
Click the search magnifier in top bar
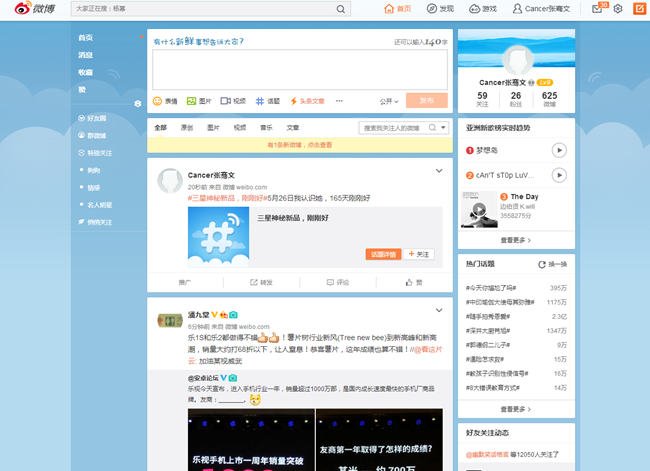pyautogui.click(x=341, y=9)
